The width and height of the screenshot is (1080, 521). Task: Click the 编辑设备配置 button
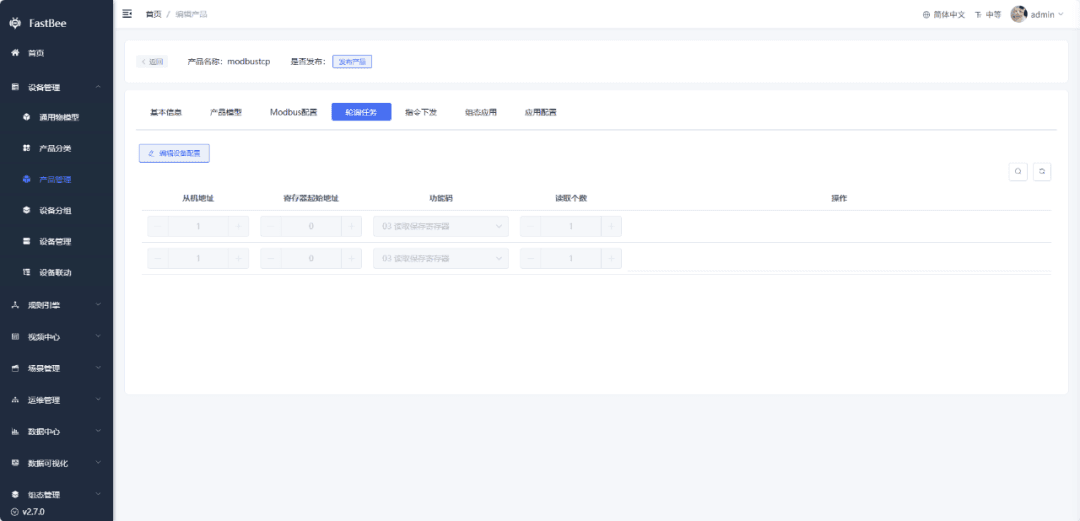[x=174, y=154]
